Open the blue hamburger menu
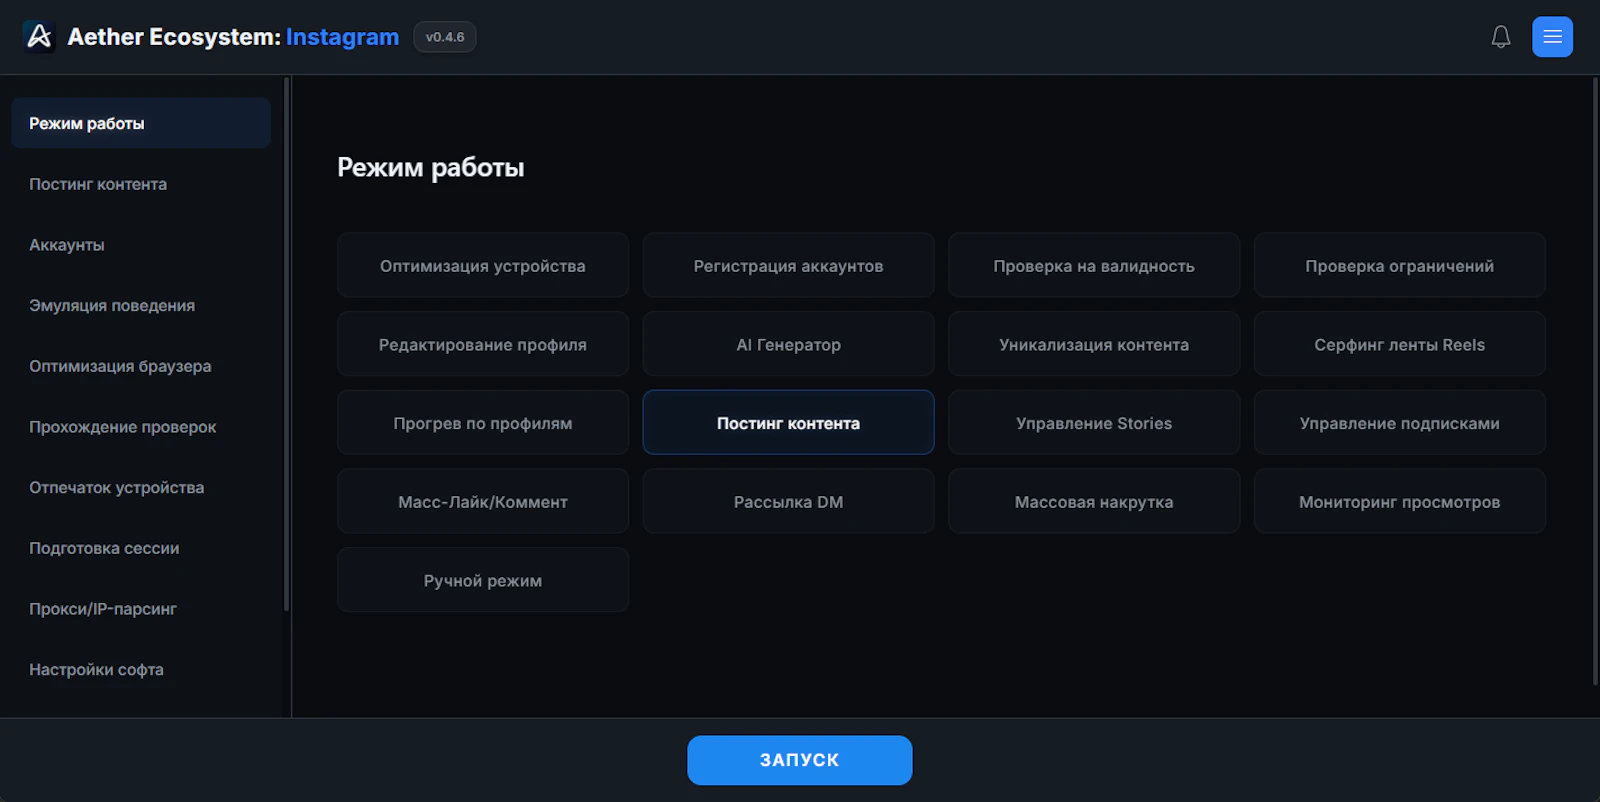 click(1552, 37)
